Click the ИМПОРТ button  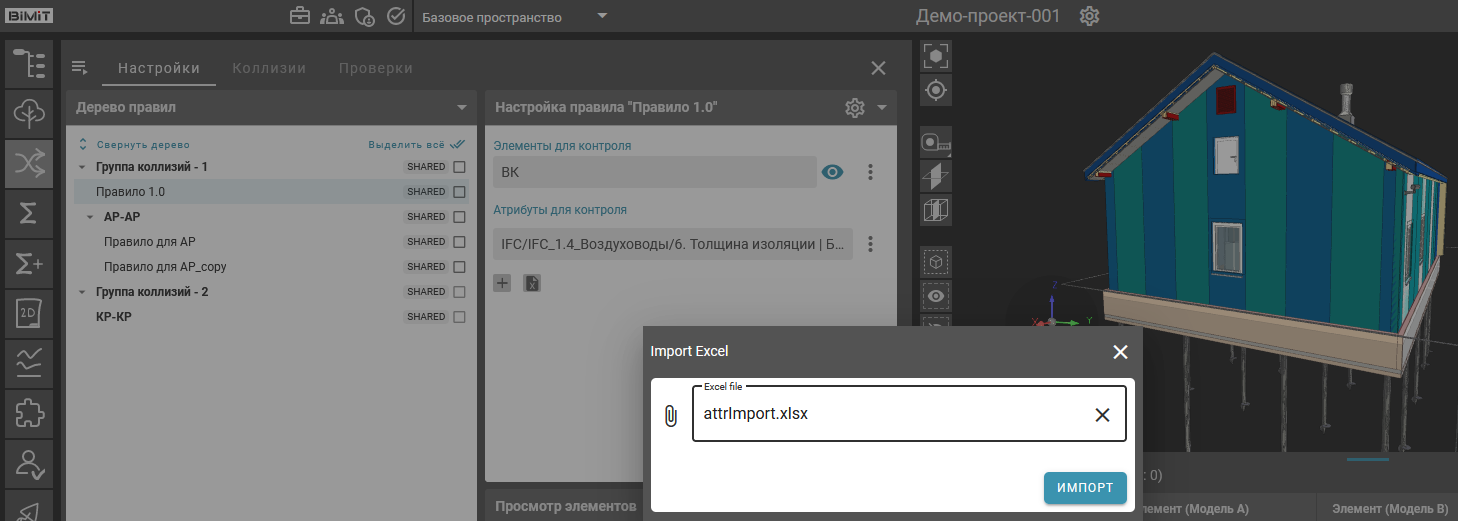point(1085,488)
